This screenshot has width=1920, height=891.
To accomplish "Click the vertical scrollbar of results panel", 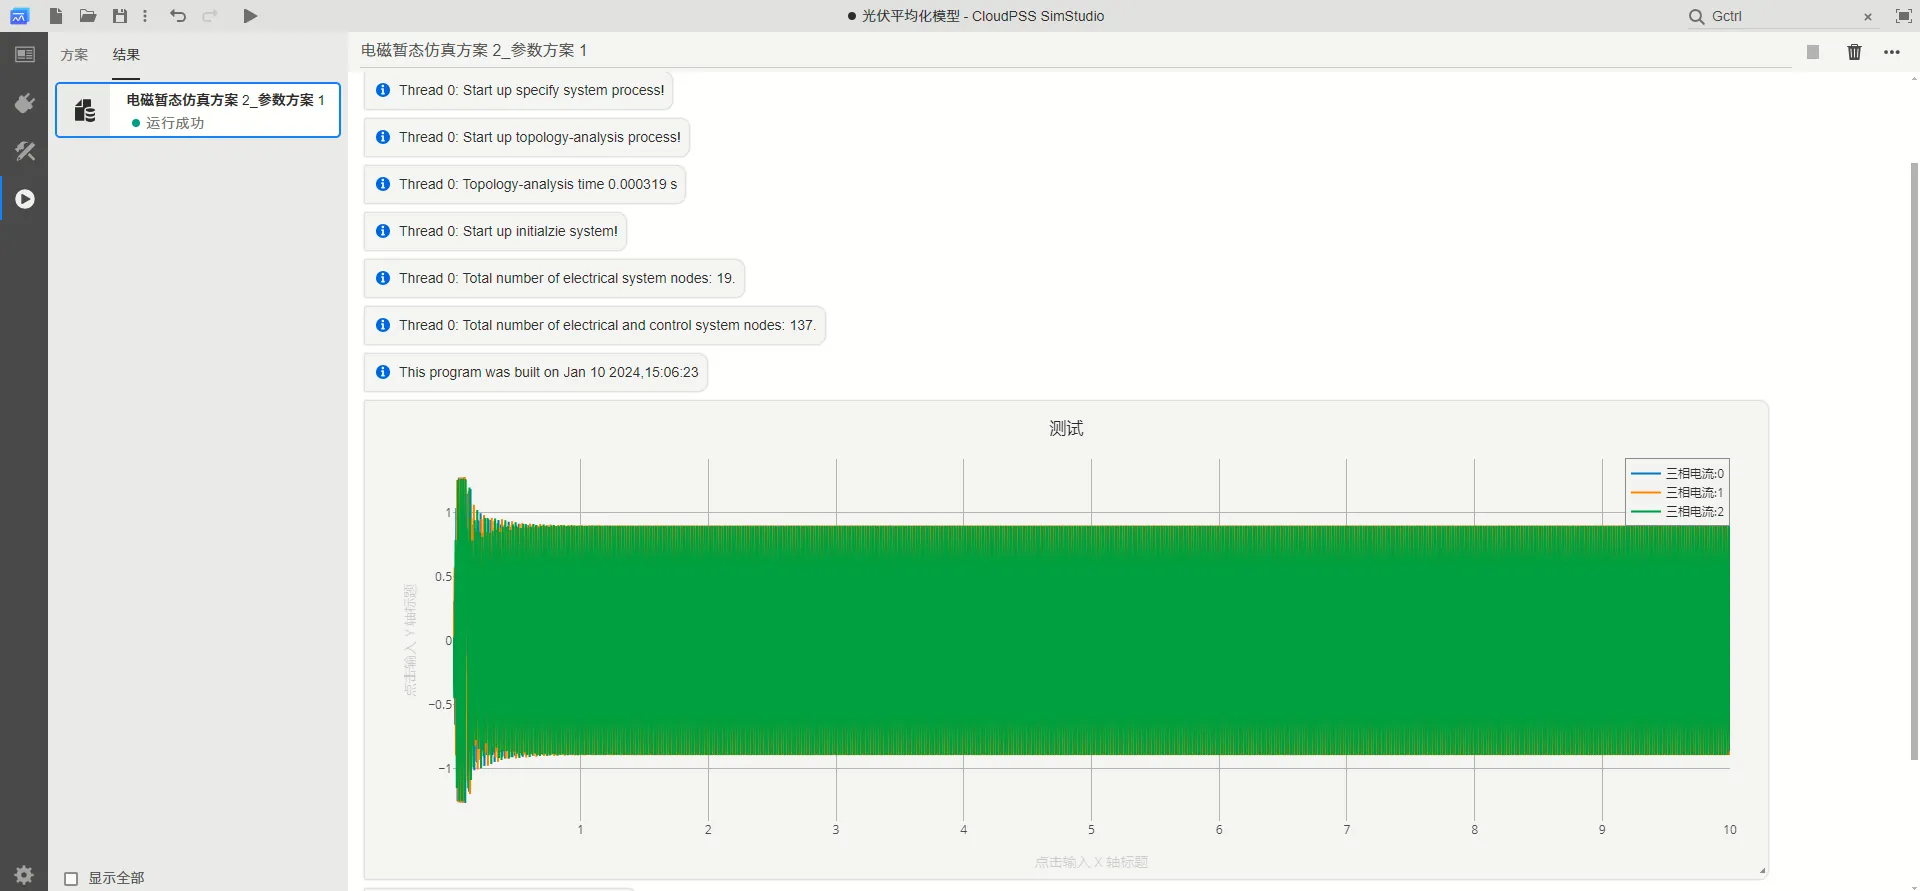I will (x=1914, y=460).
